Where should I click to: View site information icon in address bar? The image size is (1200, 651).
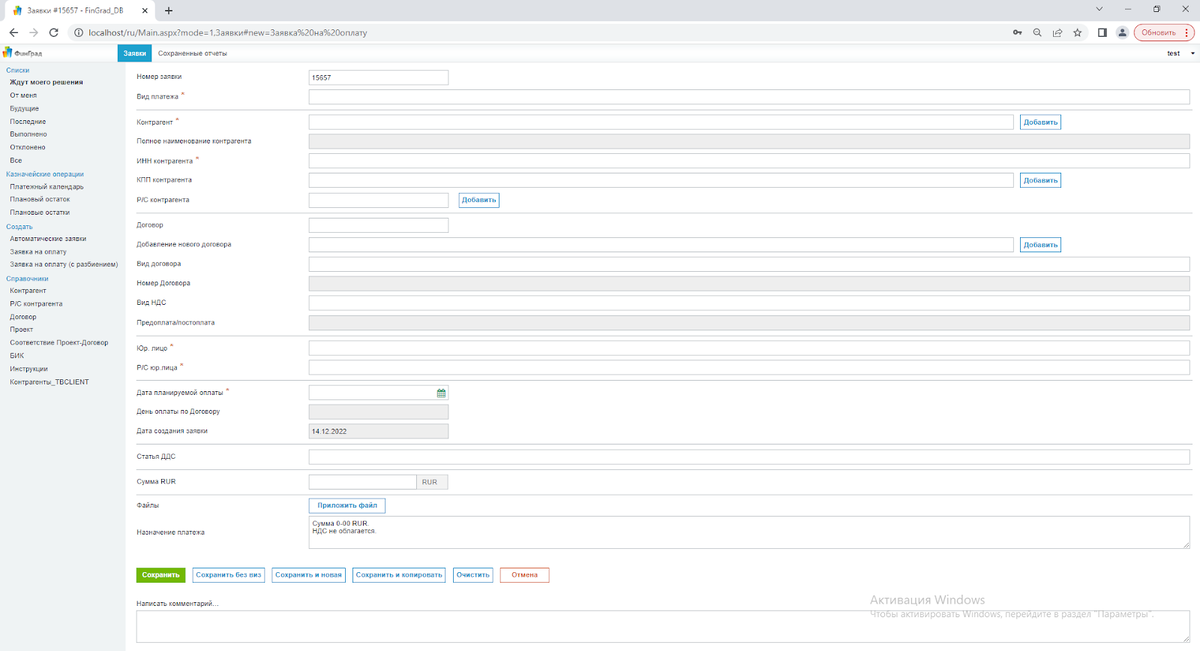coord(78,32)
